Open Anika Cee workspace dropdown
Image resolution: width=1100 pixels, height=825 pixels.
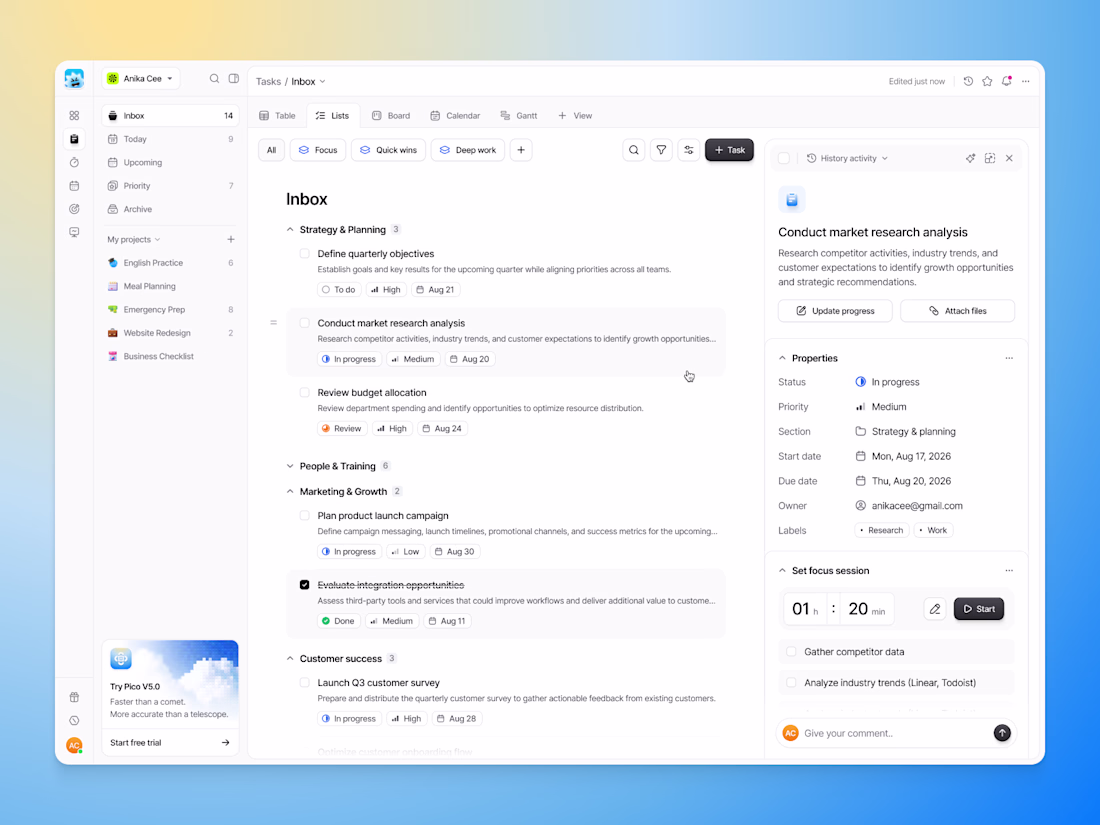141,79
